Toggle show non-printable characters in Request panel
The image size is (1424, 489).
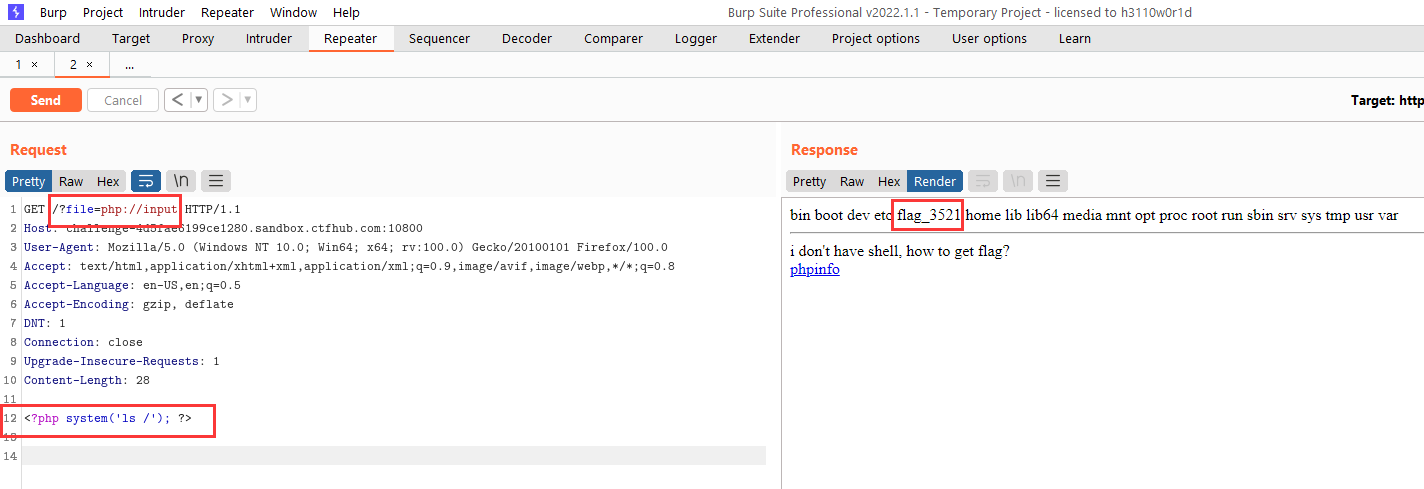181,181
